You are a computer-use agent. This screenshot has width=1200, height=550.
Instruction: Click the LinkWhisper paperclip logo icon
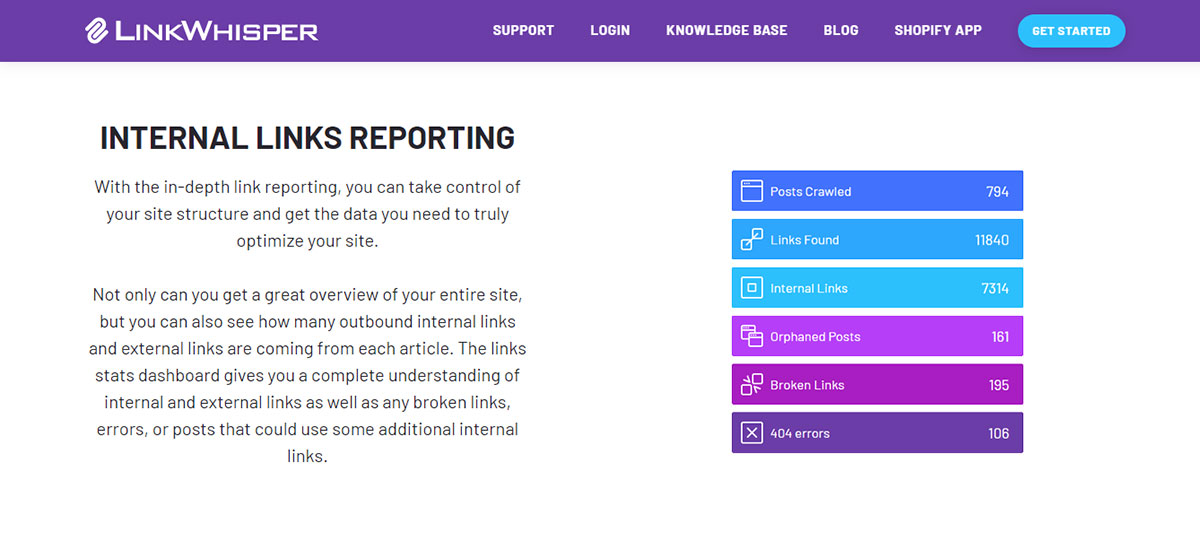[x=97, y=31]
